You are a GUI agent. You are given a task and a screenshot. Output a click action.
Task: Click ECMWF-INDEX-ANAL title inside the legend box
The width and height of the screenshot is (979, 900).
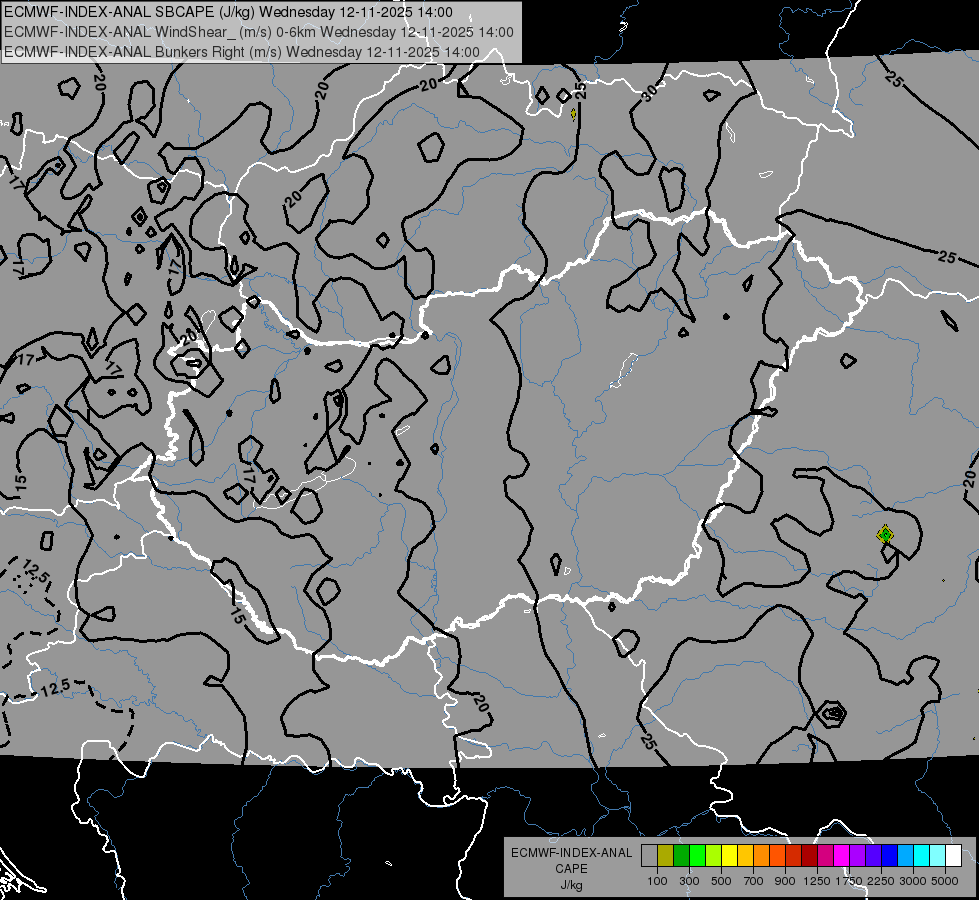point(571,853)
